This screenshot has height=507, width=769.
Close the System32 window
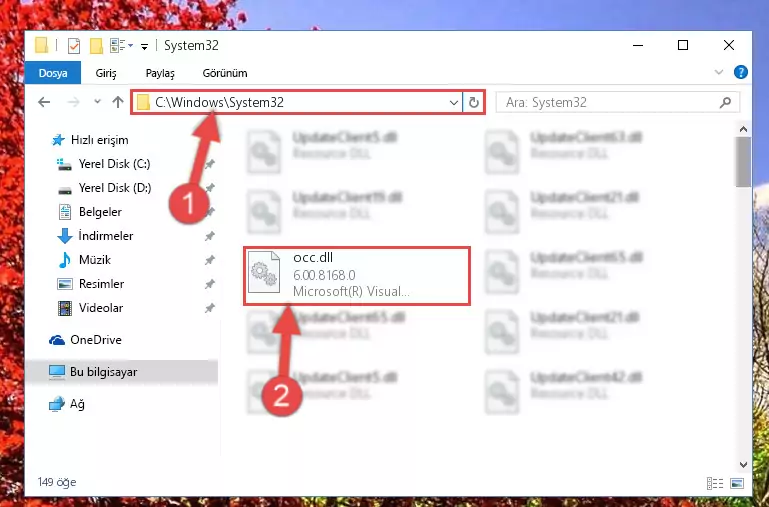[729, 45]
